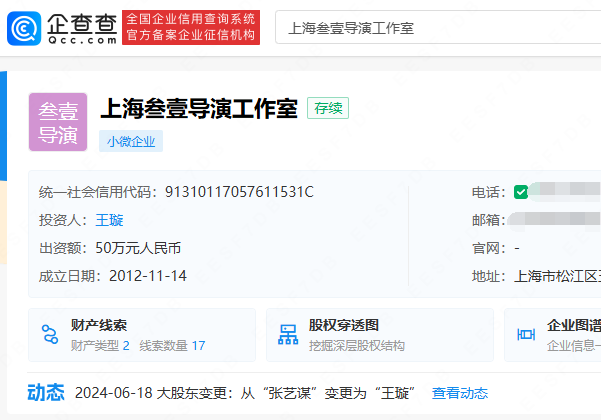Screen dimensions: 601x420
Task: Click the blurred email address
Action: [554, 220]
